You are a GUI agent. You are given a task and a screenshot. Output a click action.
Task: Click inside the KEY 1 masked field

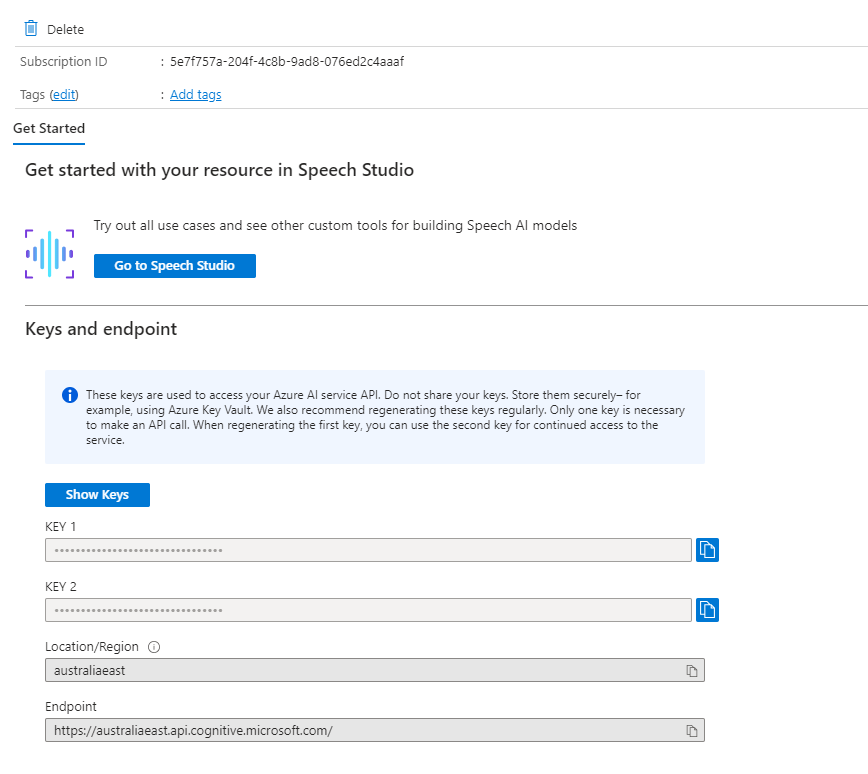(368, 549)
